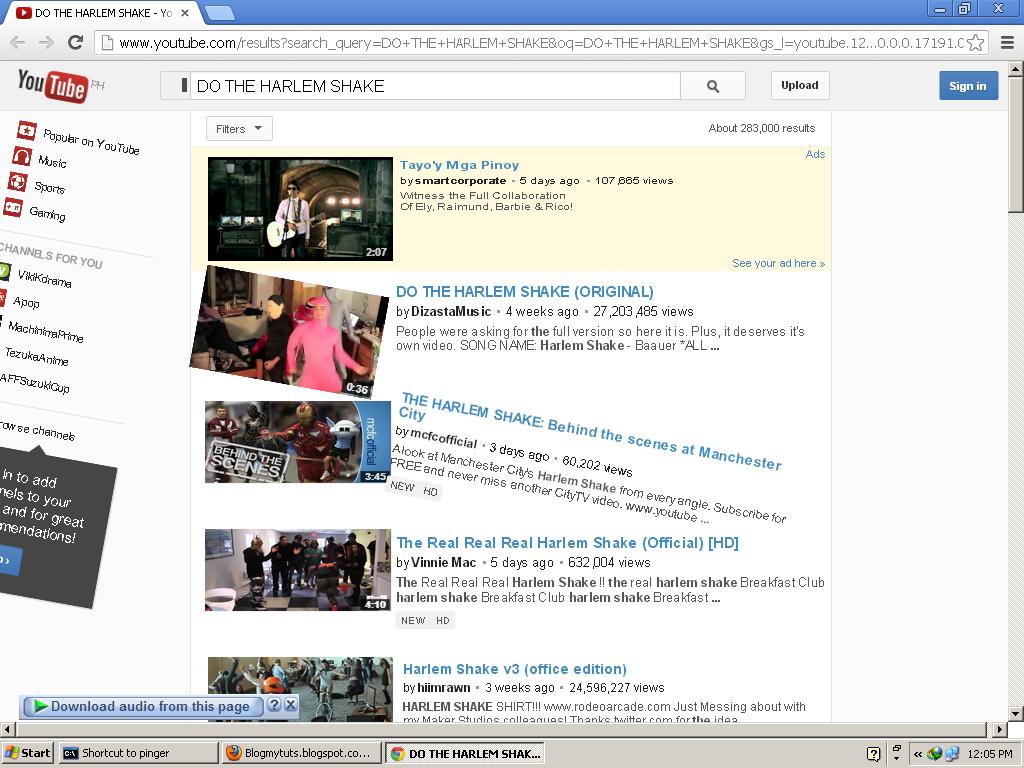Click the Popular on YouTube icon
The height and width of the screenshot is (768, 1024).
(x=27, y=131)
